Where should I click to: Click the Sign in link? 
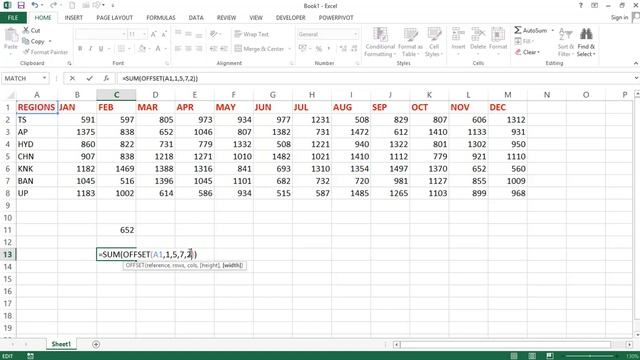tap(619, 18)
